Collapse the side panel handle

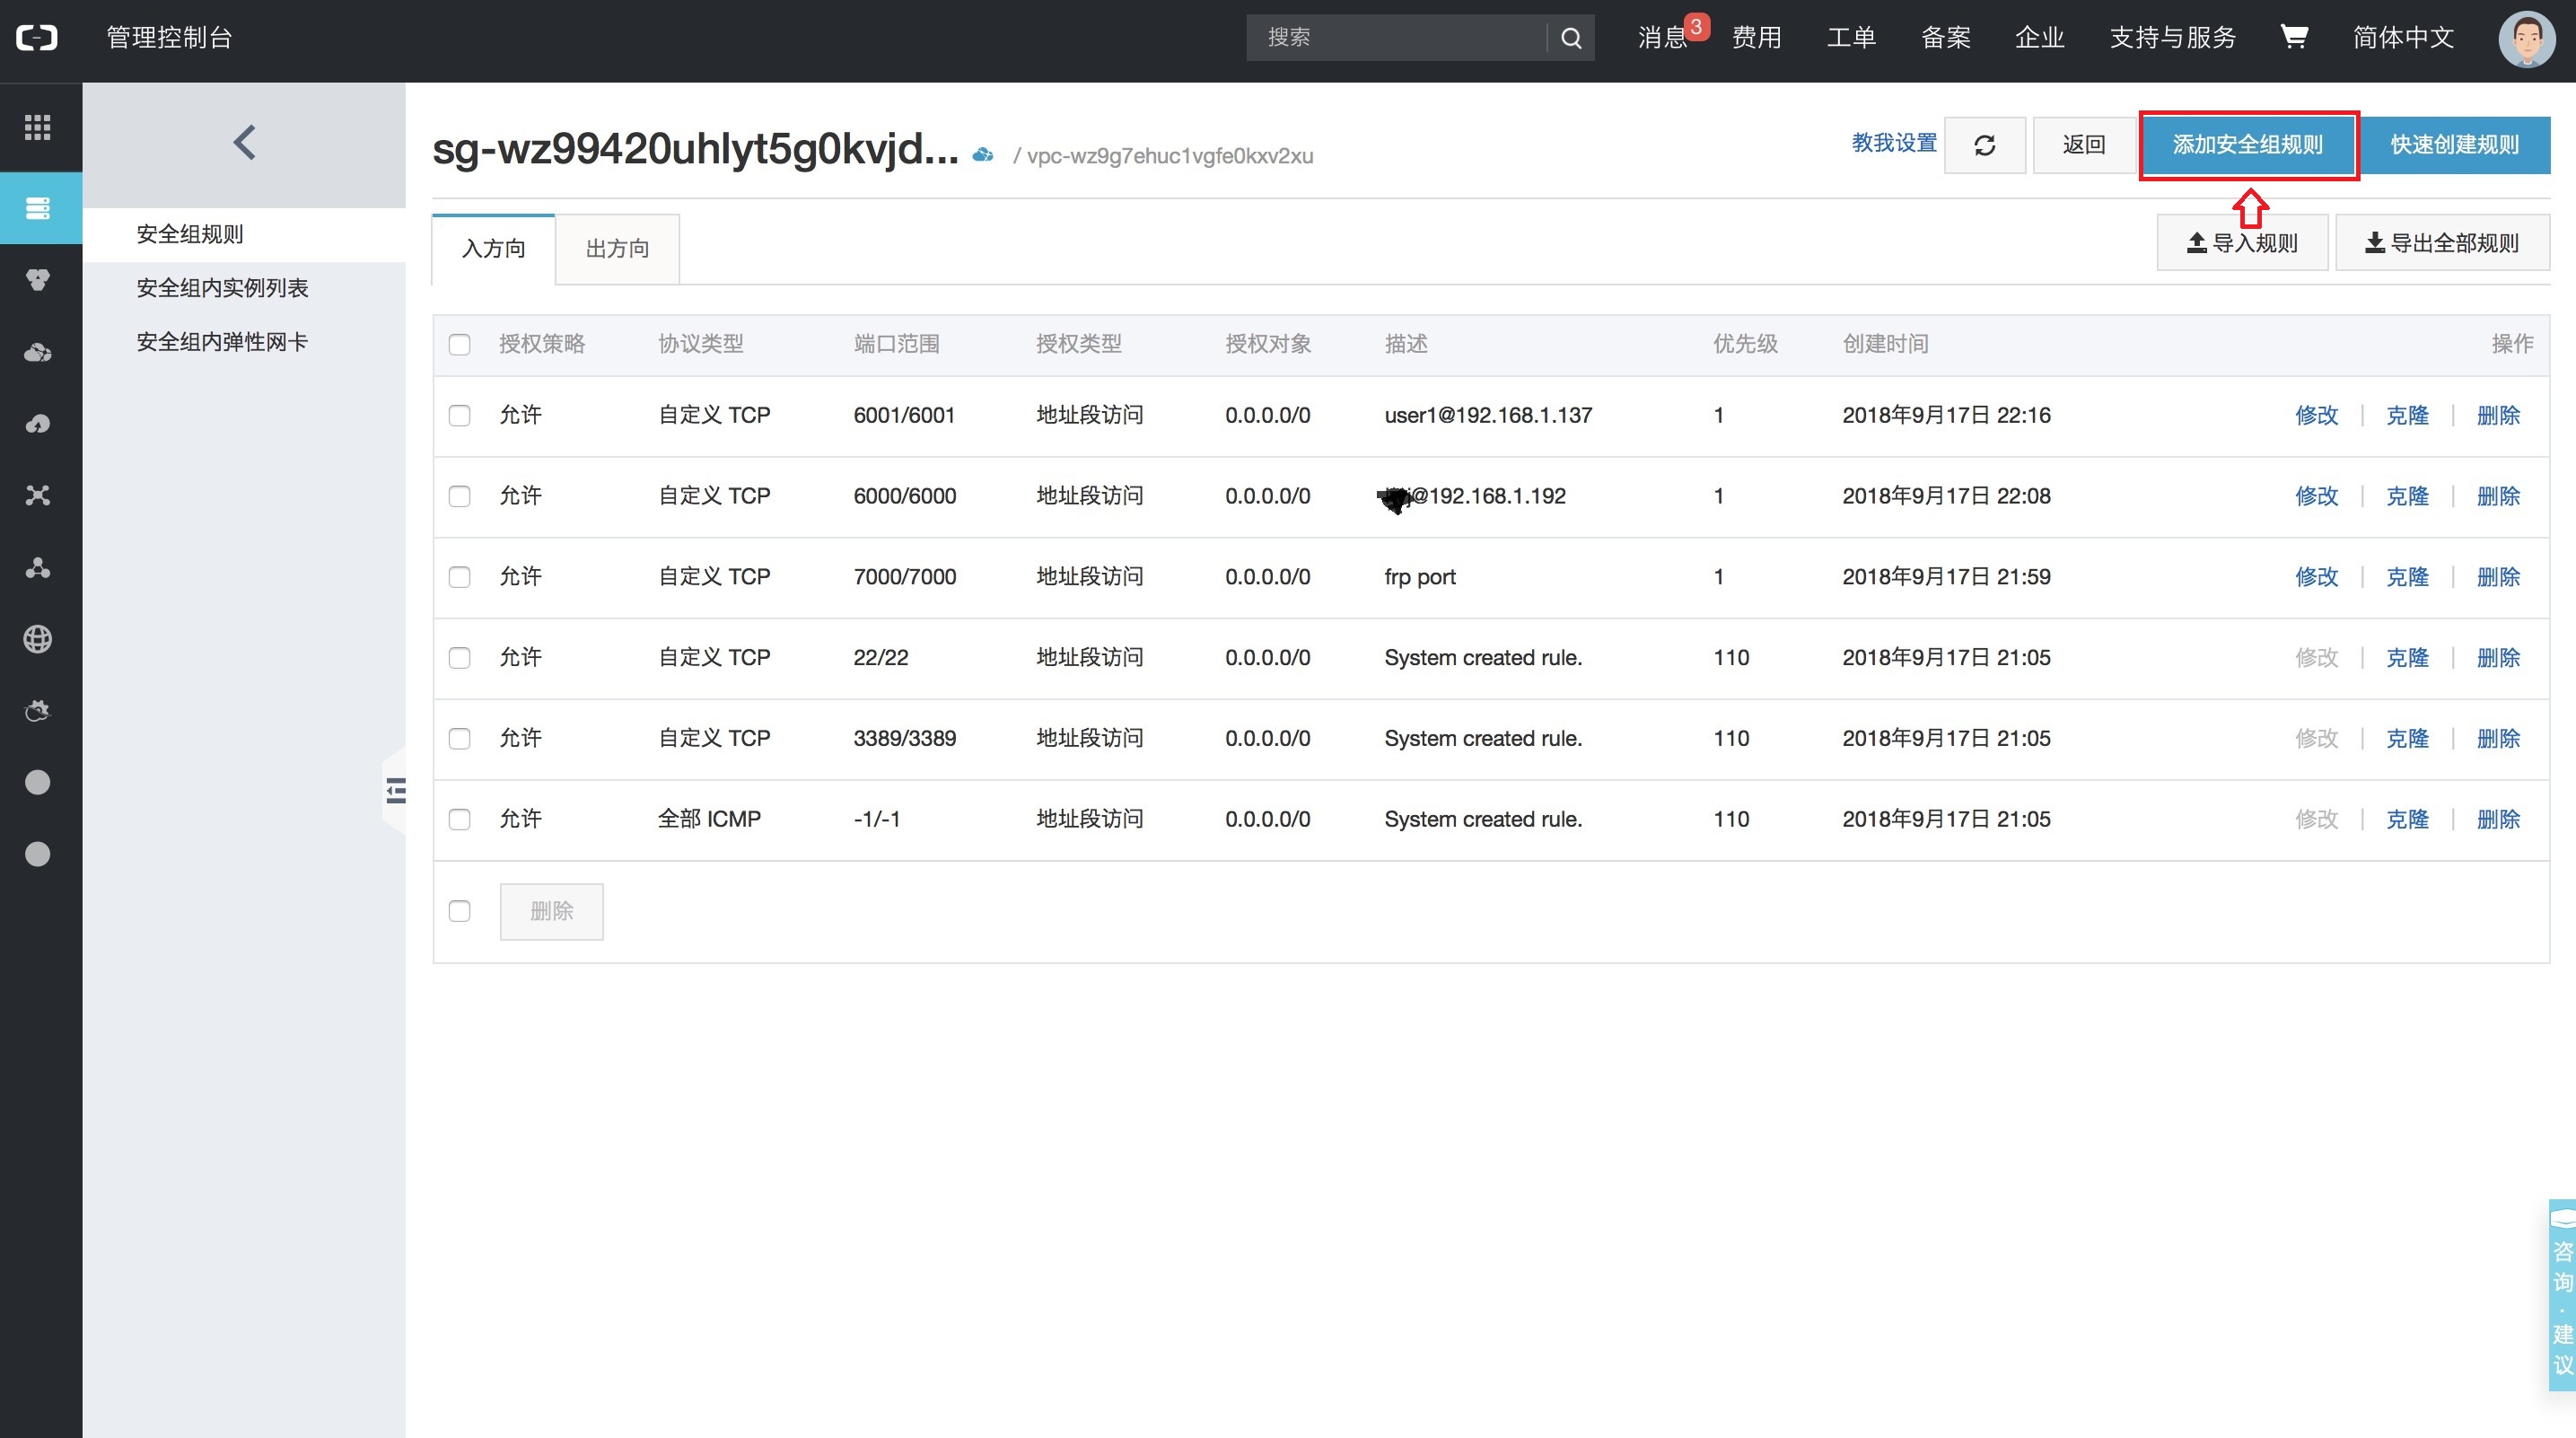click(x=396, y=791)
